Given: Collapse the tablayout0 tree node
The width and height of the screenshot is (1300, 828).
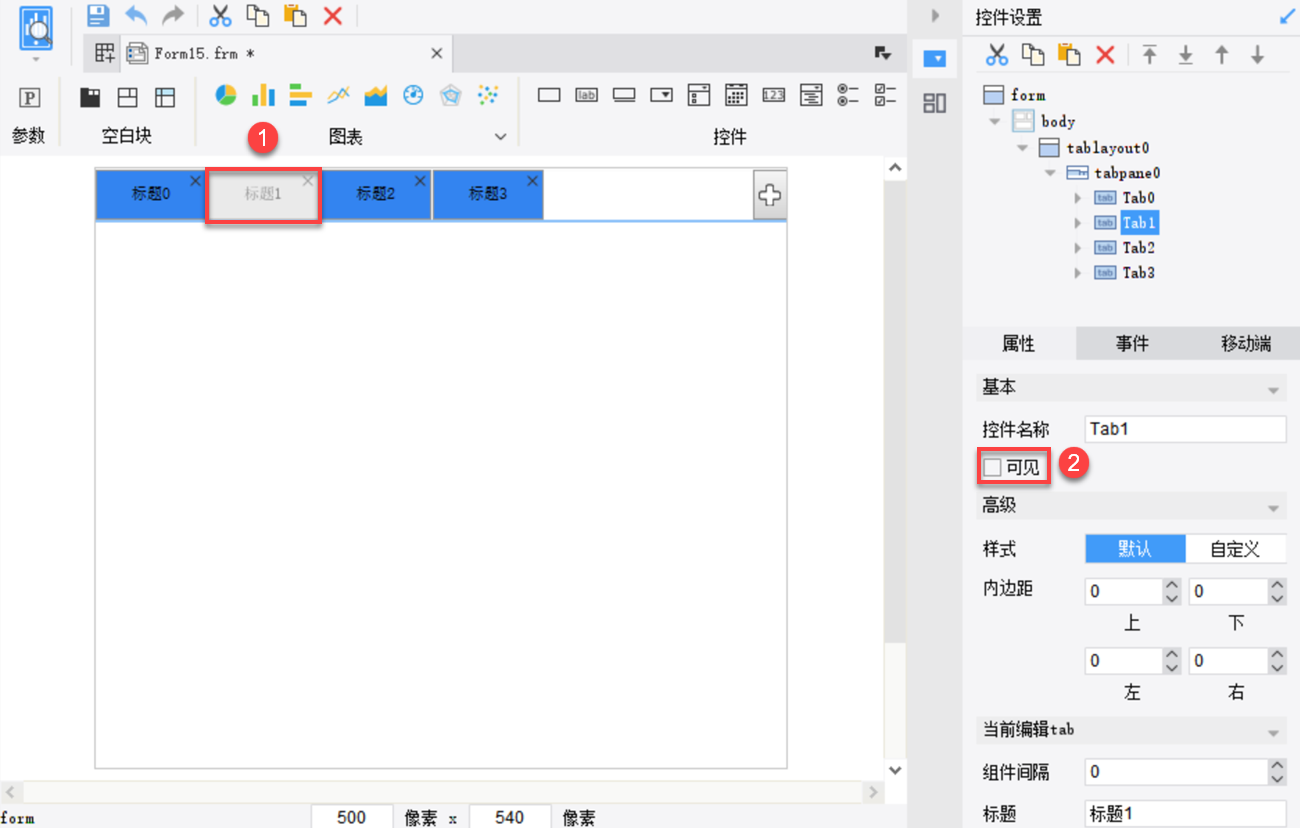Looking at the screenshot, I should tap(1023, 148).
